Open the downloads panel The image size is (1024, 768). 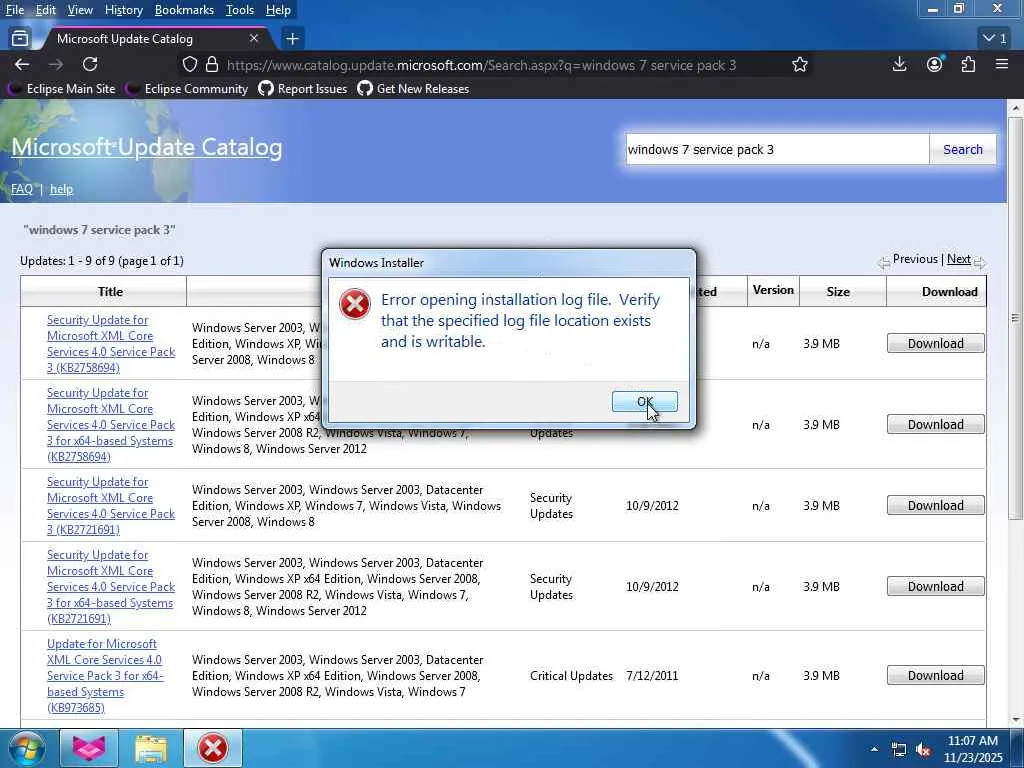pos(899,64)
